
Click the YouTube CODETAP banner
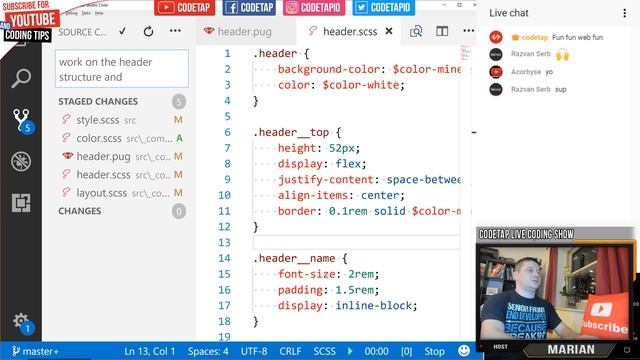point(184,8)
